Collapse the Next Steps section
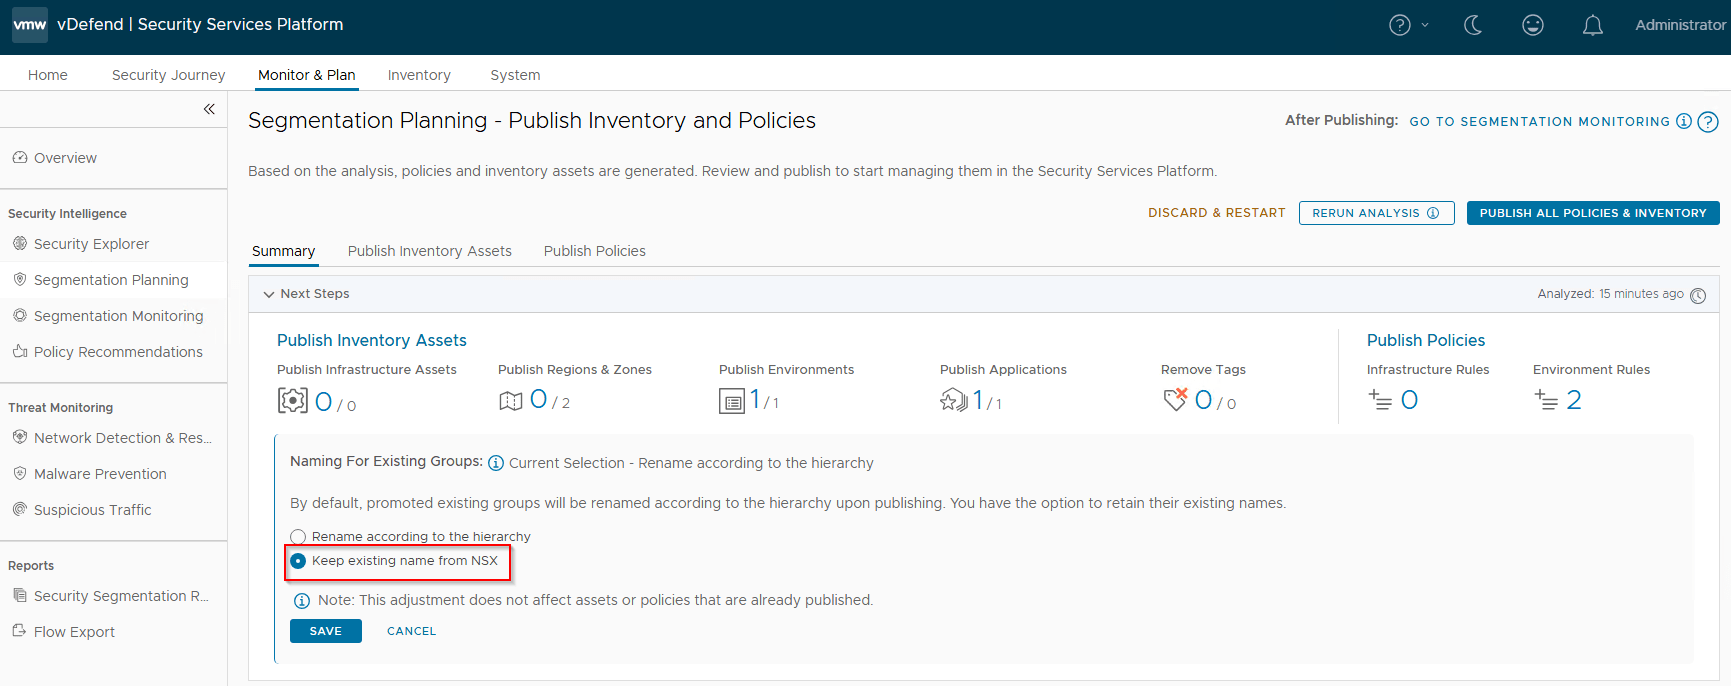This screenshot has height=686, width=1731. coord(269,294)
